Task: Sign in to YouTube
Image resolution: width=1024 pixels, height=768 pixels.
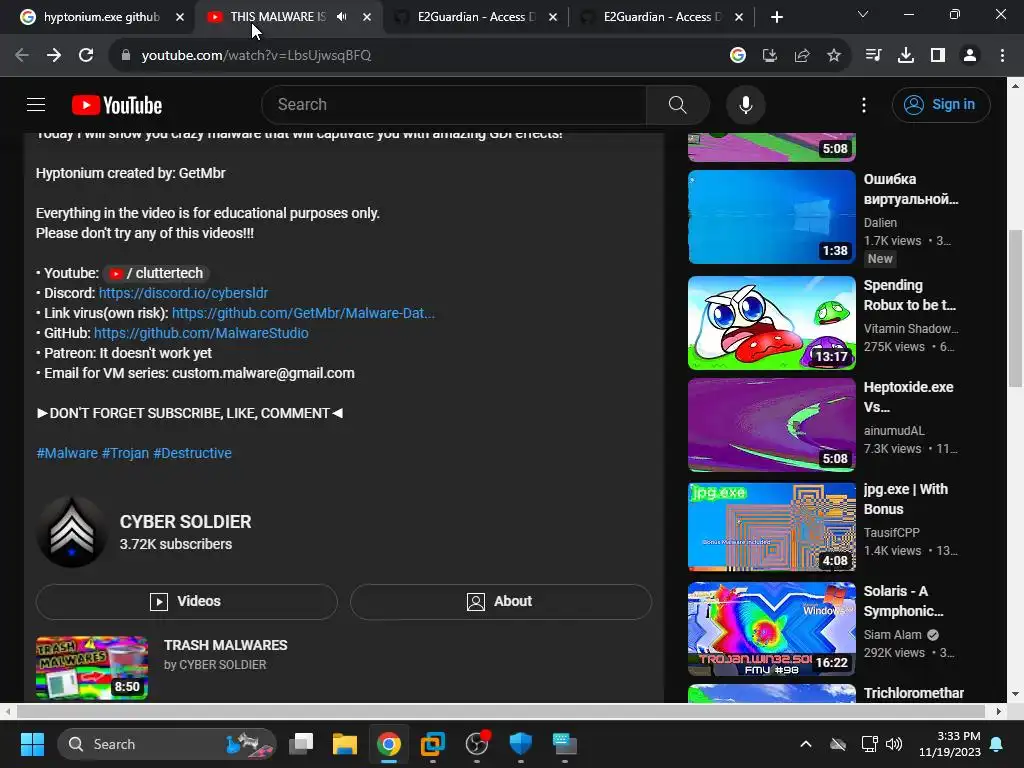Action: [x=940, y=104]
